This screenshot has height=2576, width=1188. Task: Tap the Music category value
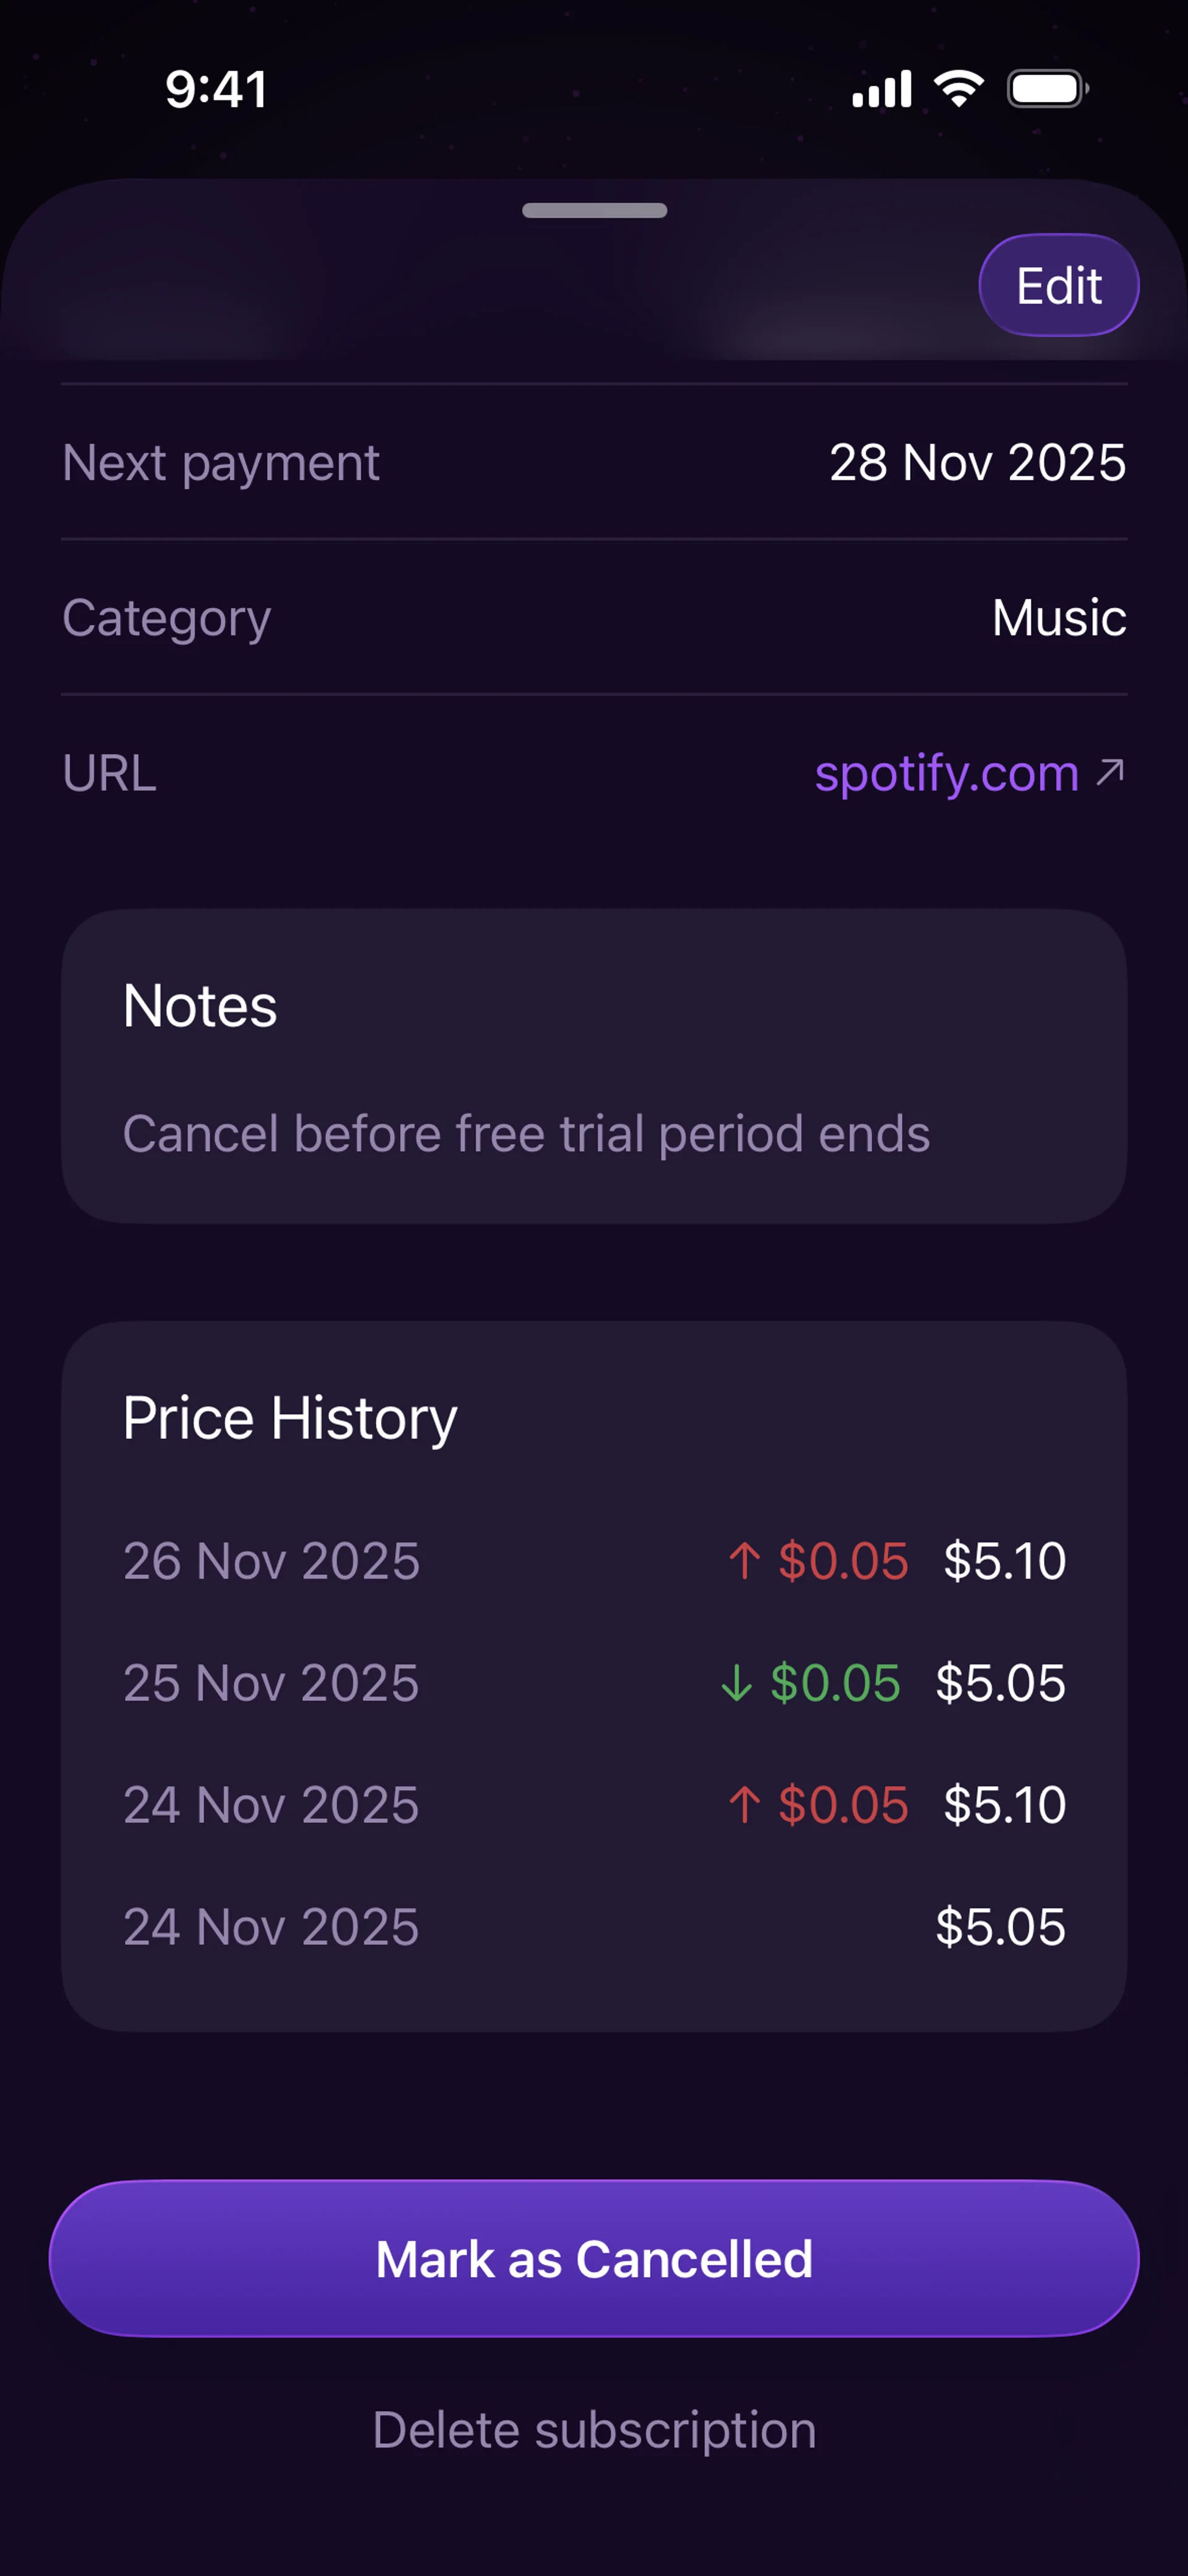[1059, 618]
